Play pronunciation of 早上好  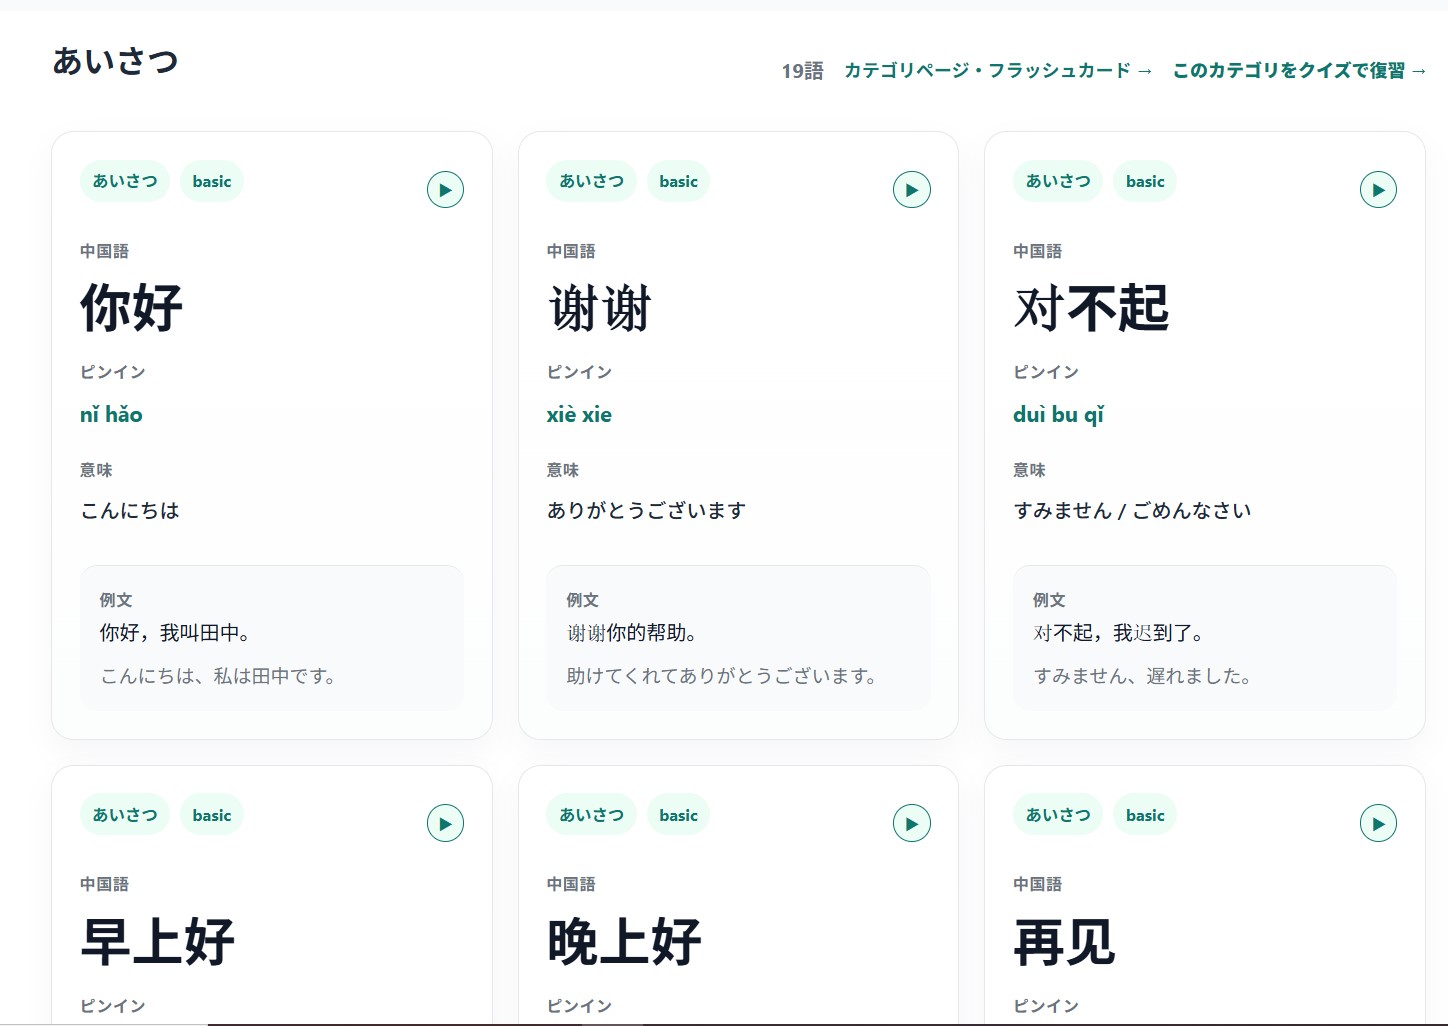445,824
